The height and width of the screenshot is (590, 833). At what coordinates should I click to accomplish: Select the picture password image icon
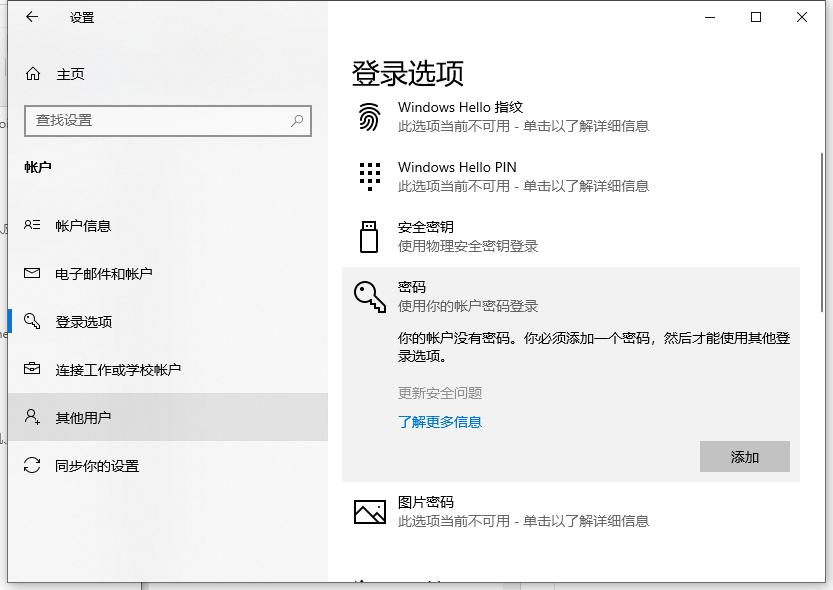pyautogui.click(x=370, y=511)
